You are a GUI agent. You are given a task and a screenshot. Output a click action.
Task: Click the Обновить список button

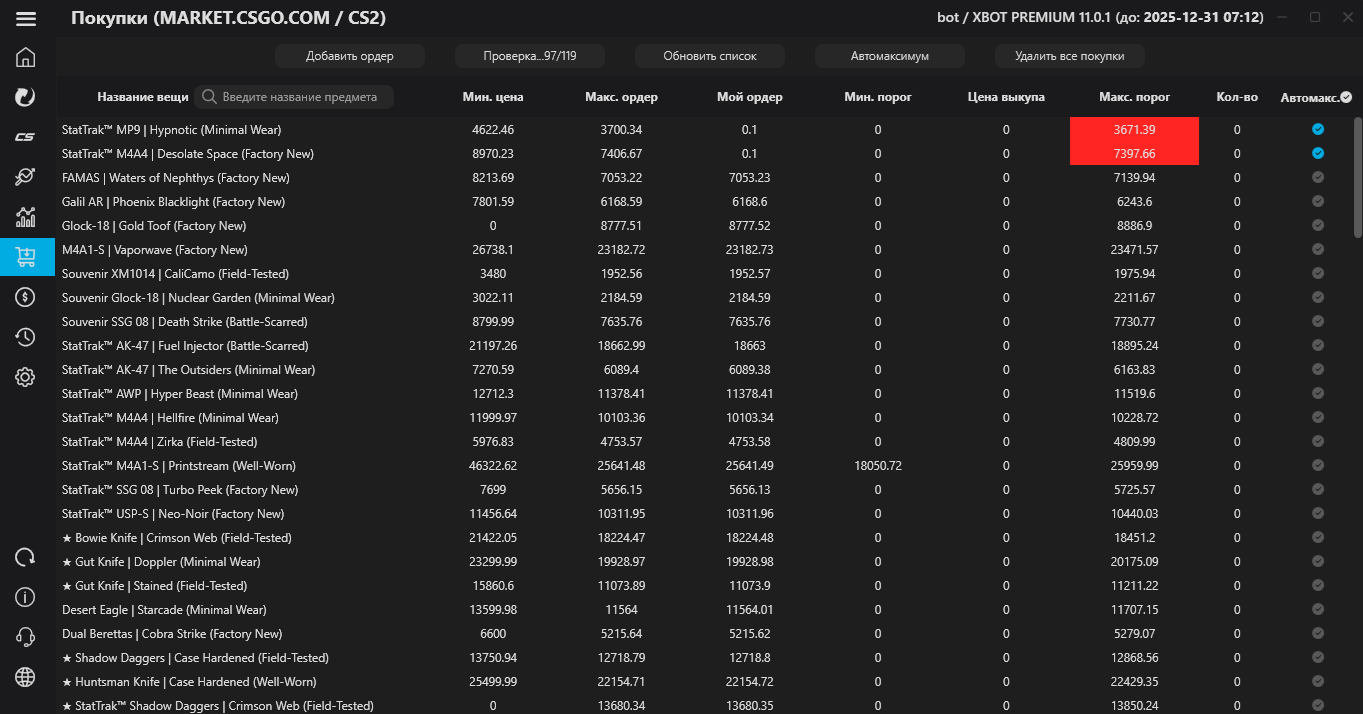(710, 56)
